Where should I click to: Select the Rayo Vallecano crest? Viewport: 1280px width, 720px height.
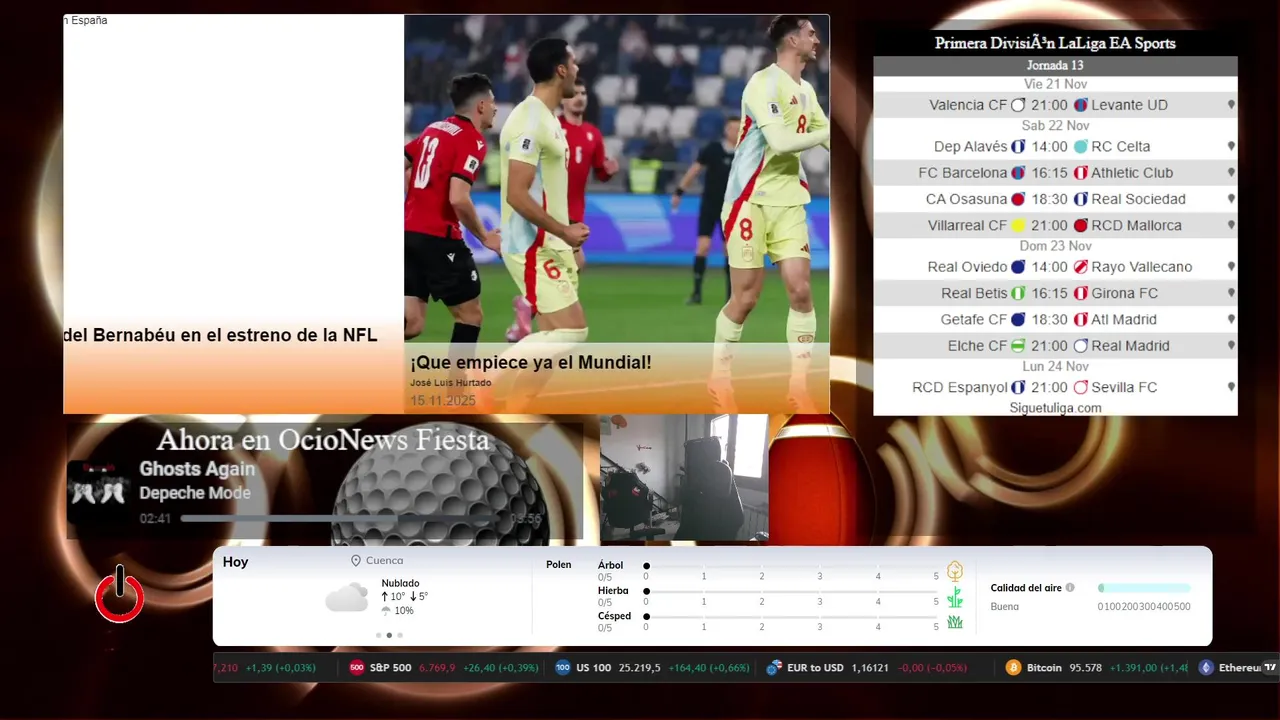point(1080,267)
